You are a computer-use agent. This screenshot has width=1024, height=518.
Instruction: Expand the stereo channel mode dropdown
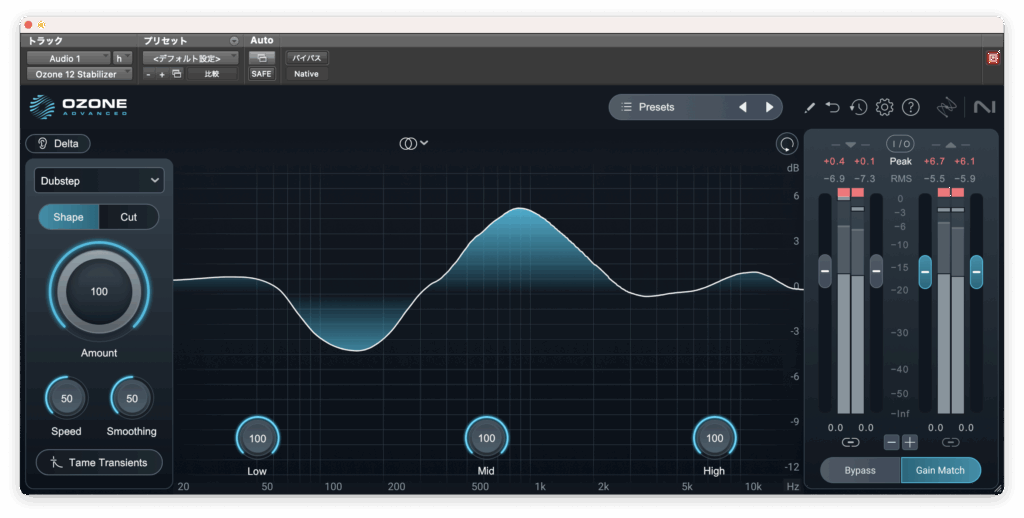pos(413,143)
